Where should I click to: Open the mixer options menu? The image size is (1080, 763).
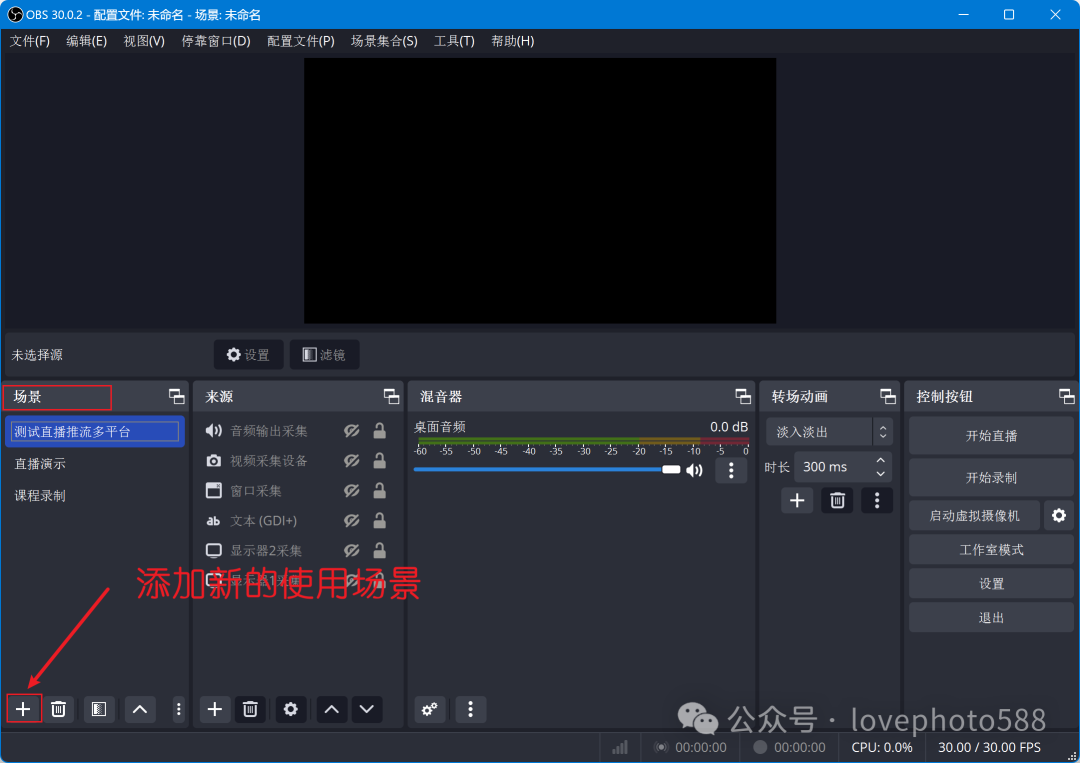click(470, 710)
